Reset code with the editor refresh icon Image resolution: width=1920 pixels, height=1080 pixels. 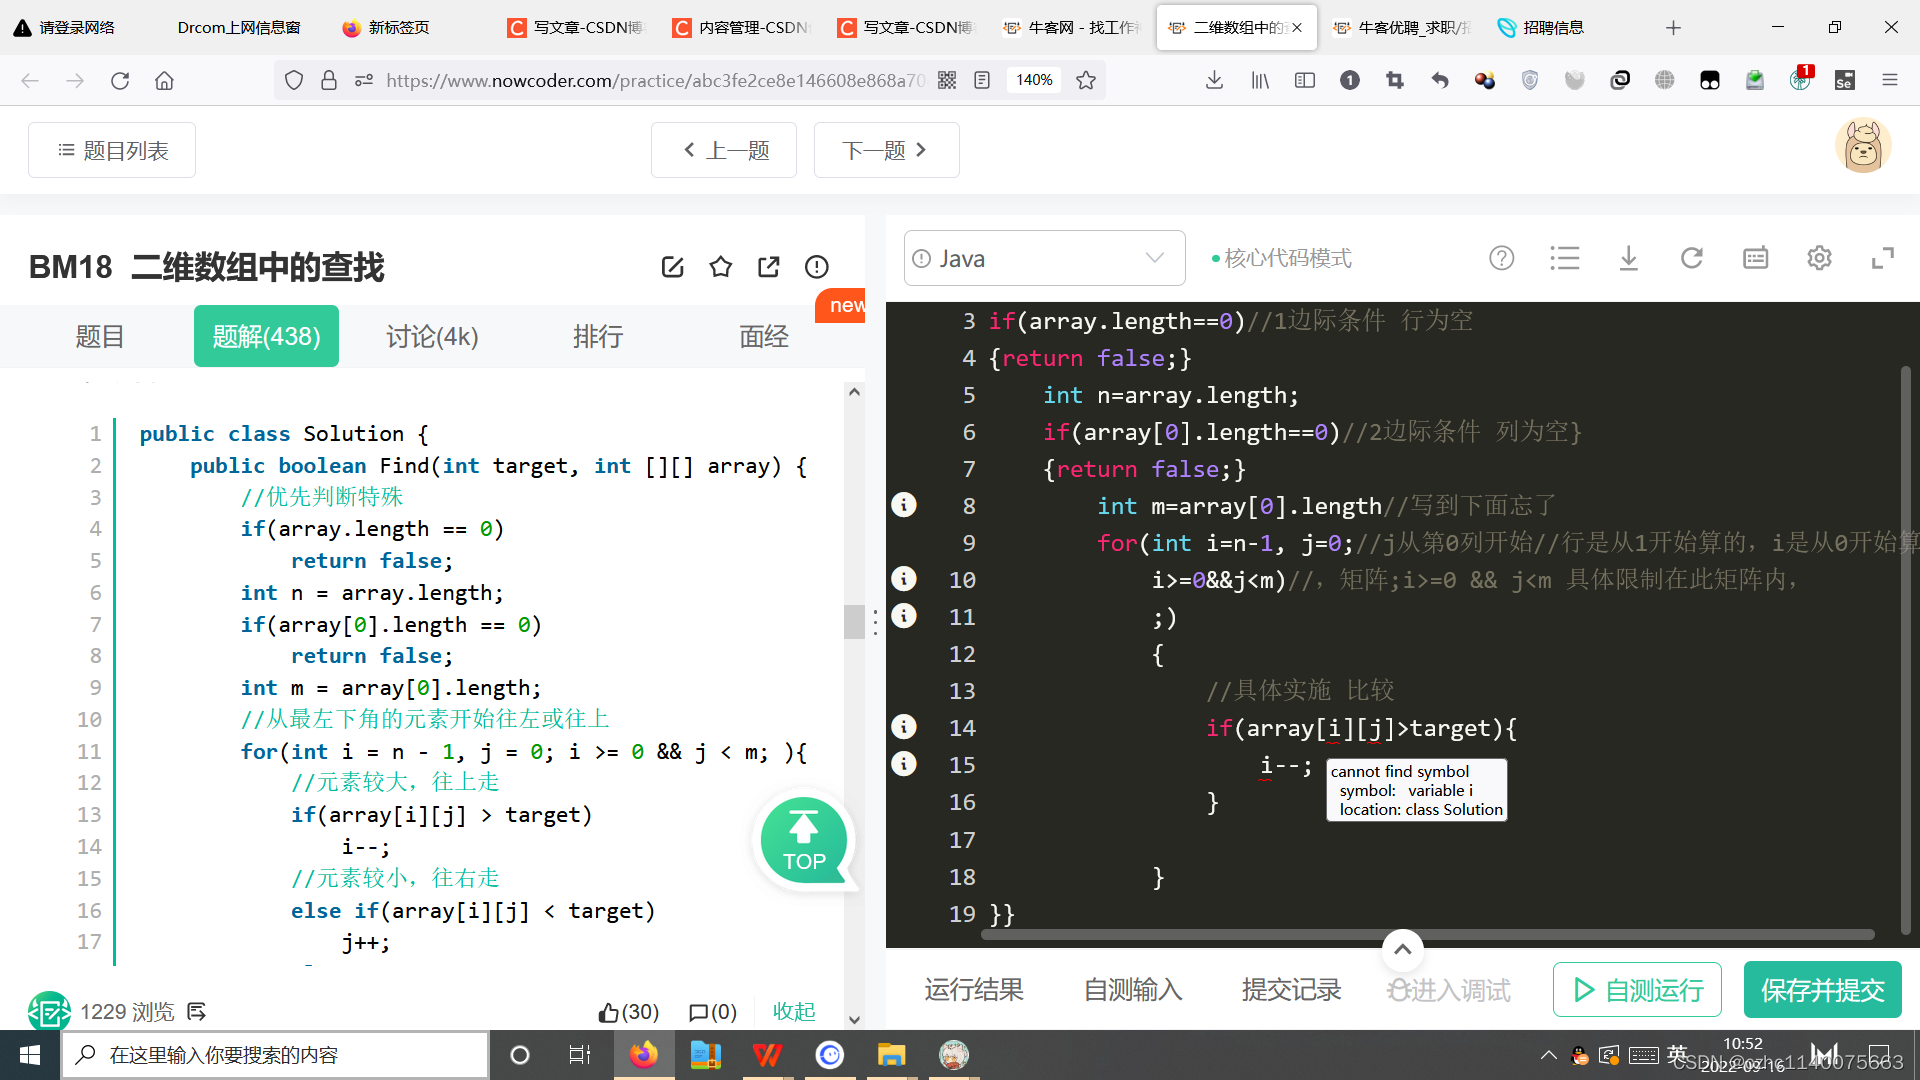(1691, 259)
